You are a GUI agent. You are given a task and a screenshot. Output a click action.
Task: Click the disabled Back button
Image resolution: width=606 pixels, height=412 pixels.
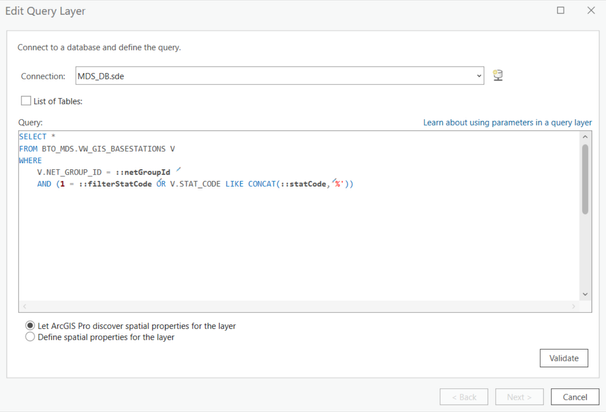[464, 397]
